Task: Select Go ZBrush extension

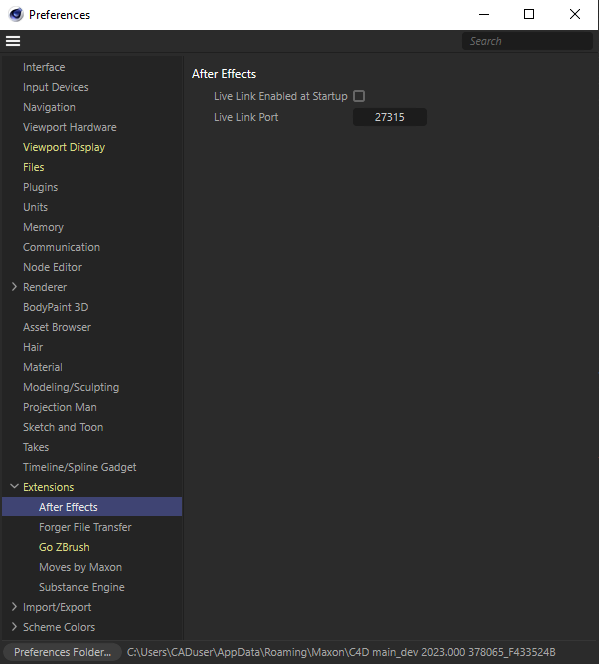Action: pyautogui.click(x=64, y=547)
